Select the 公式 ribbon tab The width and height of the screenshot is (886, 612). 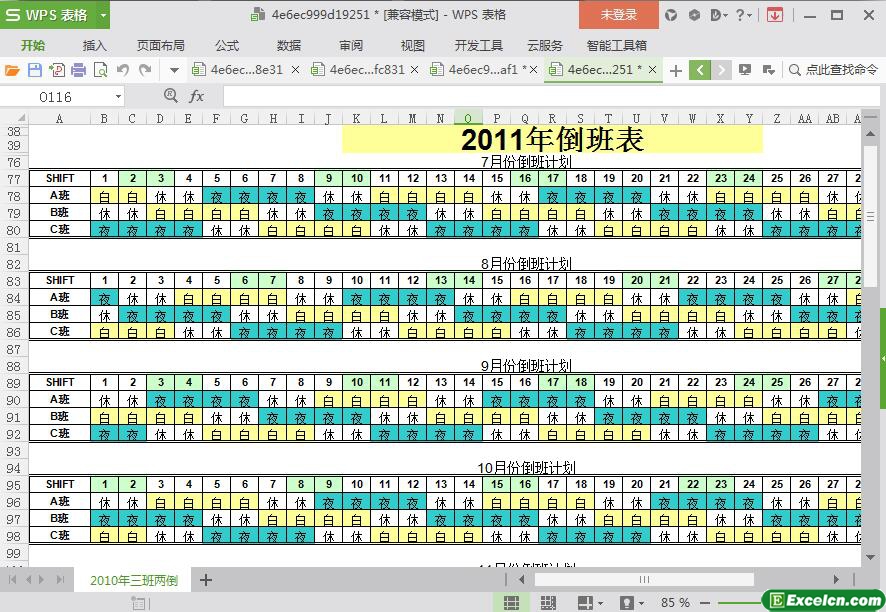click(227, 46)
